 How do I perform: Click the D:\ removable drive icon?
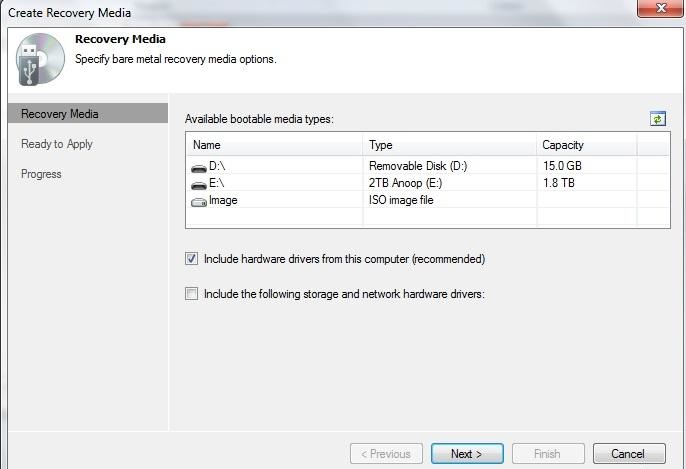pyautogui.click(x=199, y=168)
